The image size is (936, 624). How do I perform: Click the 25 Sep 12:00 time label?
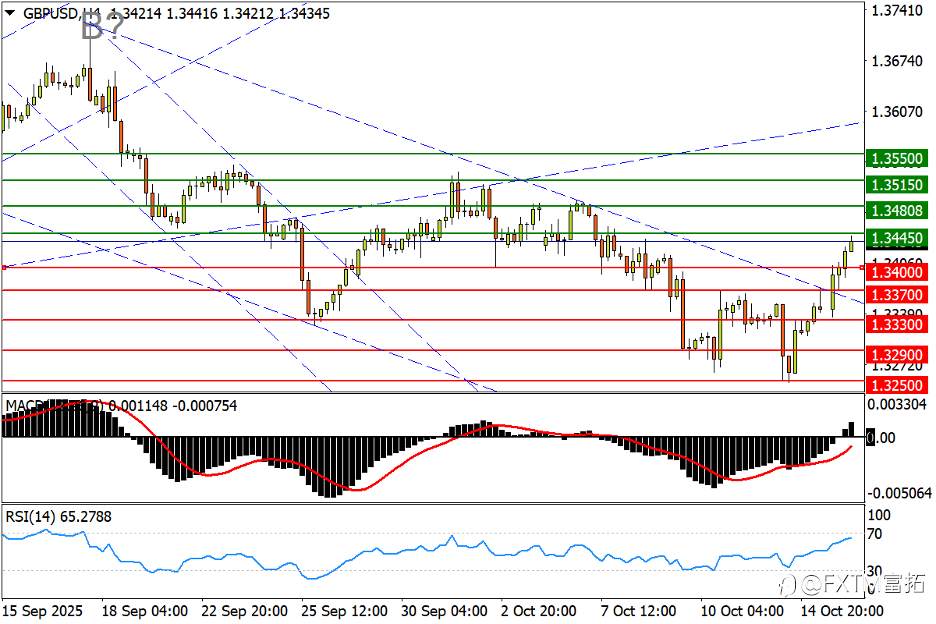(344, 611)
